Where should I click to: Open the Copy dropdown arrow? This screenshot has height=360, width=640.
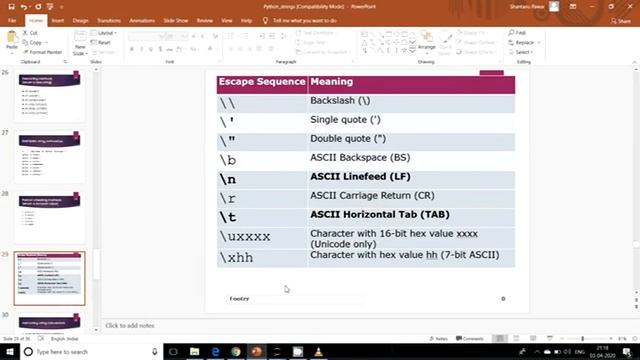tap(46, 42)
